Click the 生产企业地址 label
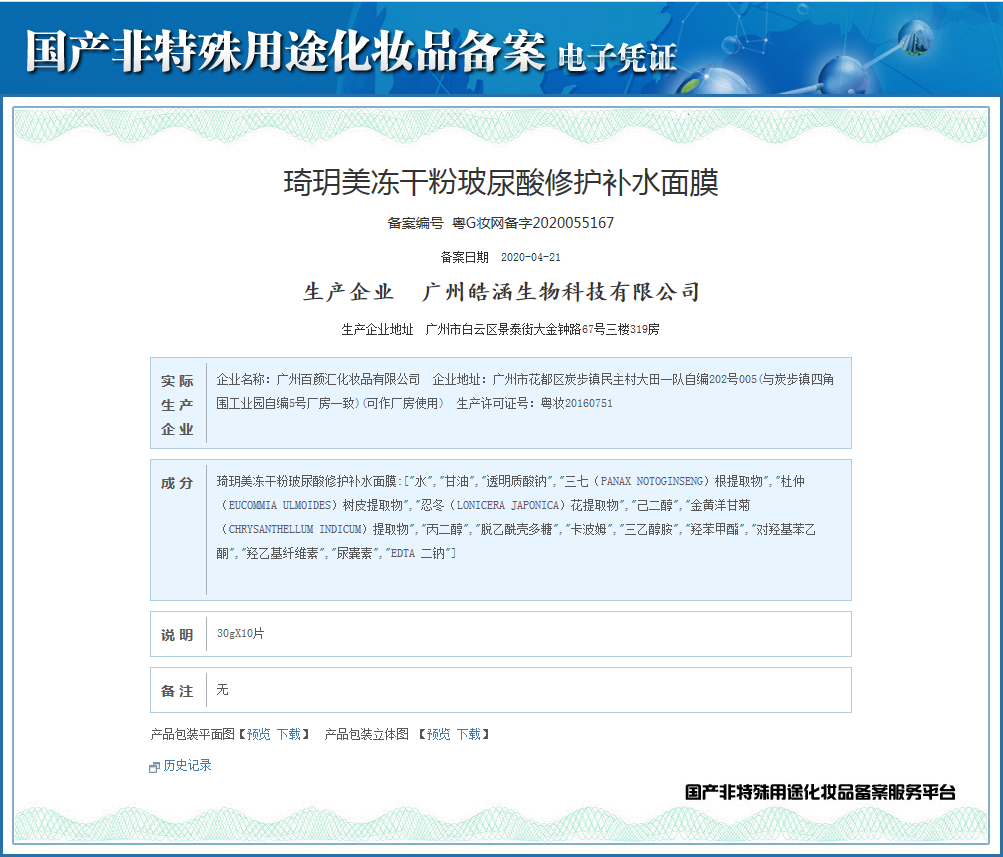 tap(377, 329)
